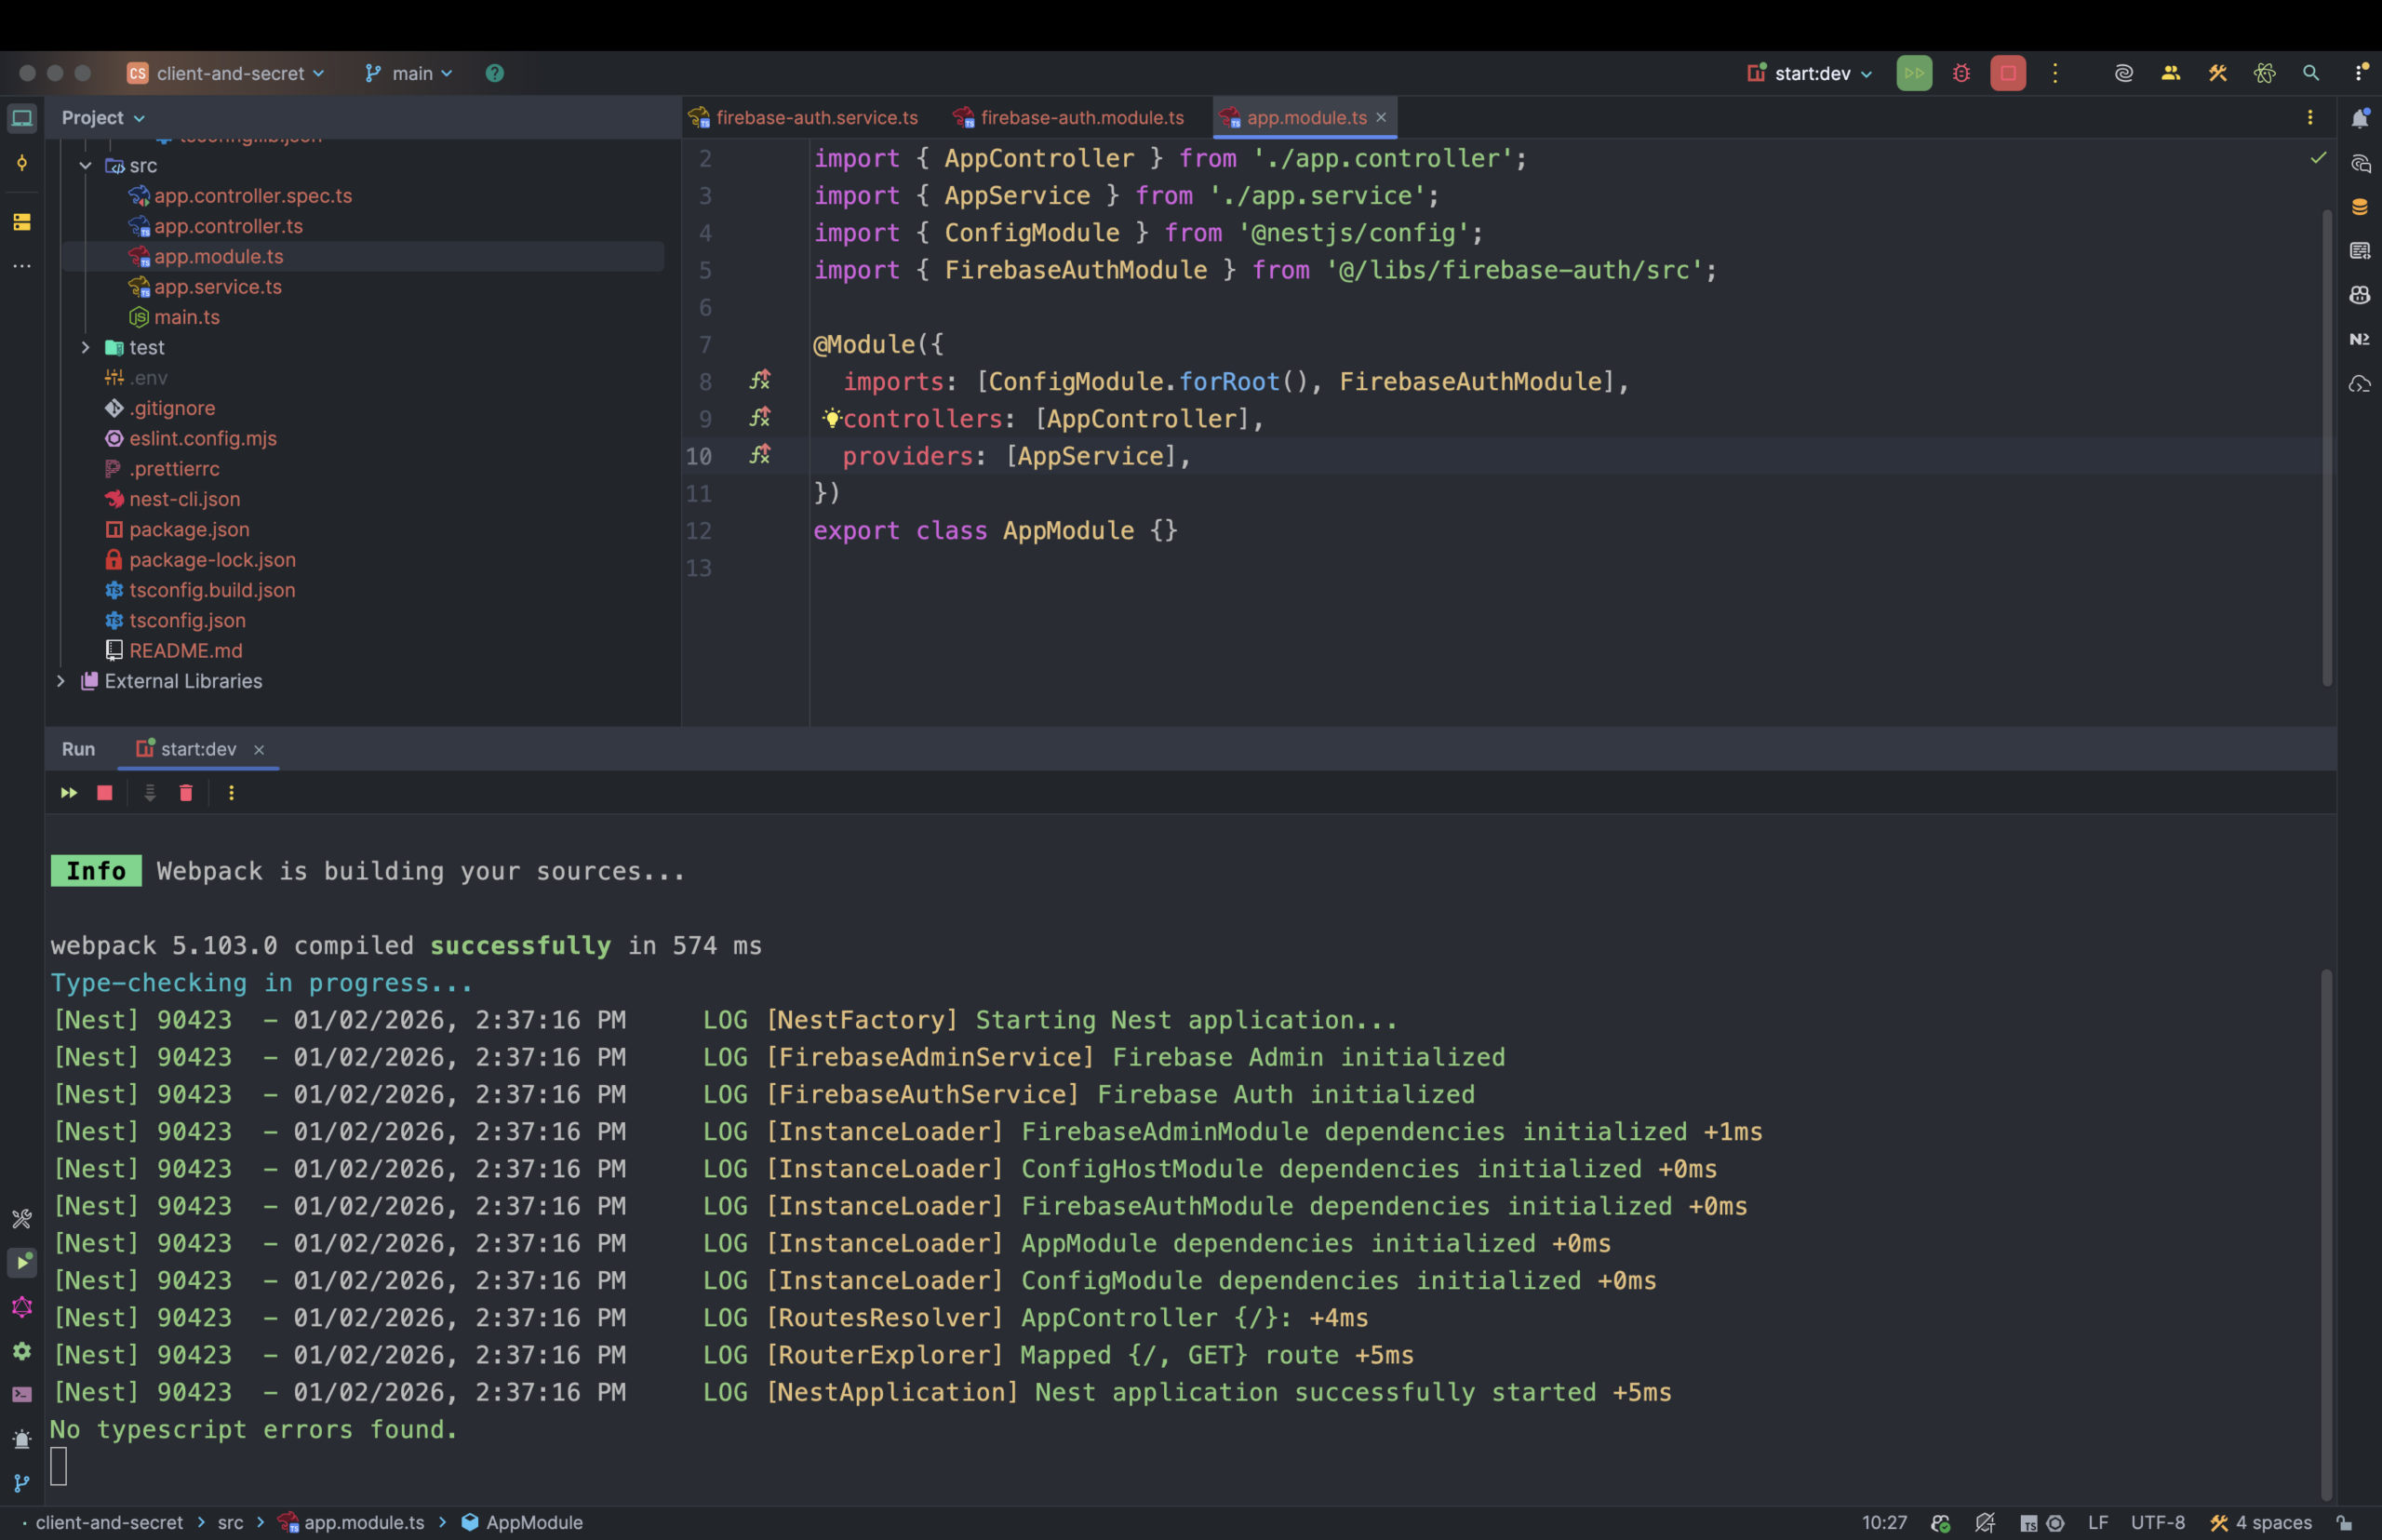Viewport: 2382px width, 1540px height.
Task: Expand the test folder
Action: click(85, 347)
